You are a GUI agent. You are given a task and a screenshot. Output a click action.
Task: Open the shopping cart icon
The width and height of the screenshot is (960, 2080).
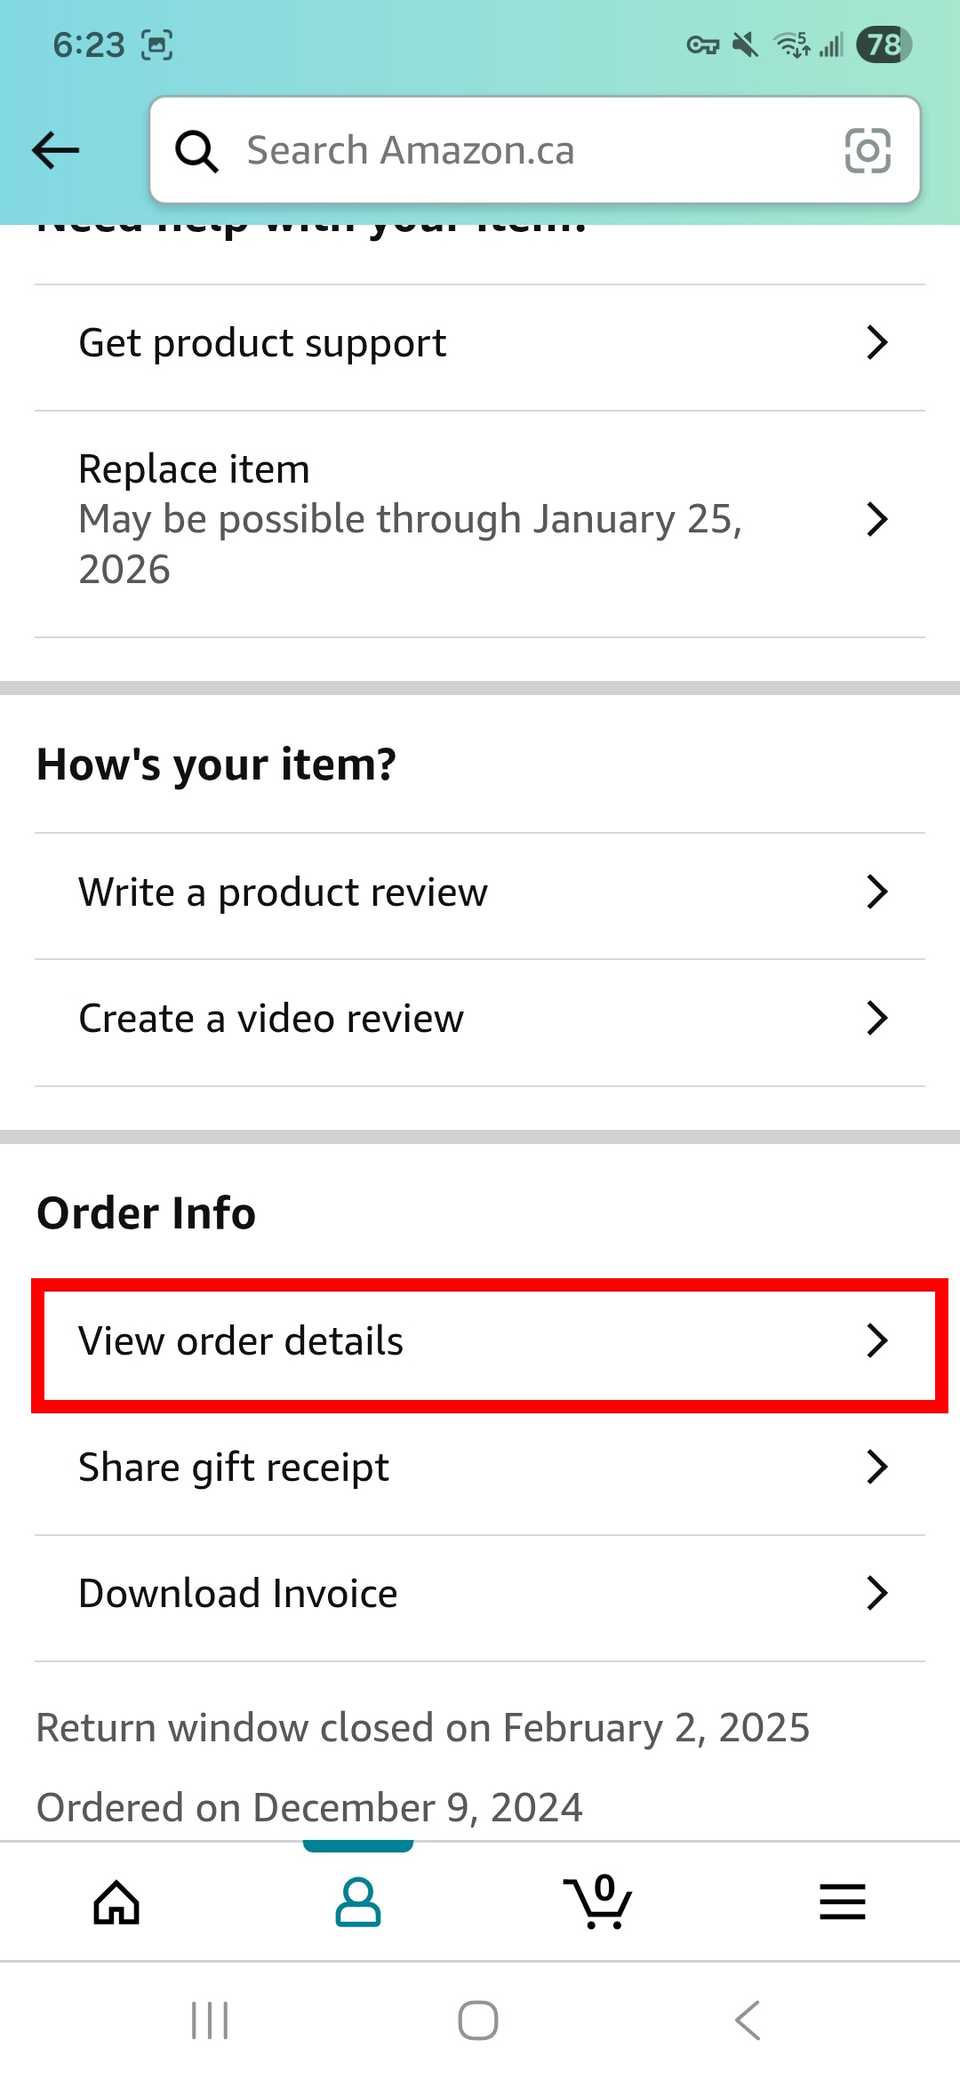coord(599,1902)
